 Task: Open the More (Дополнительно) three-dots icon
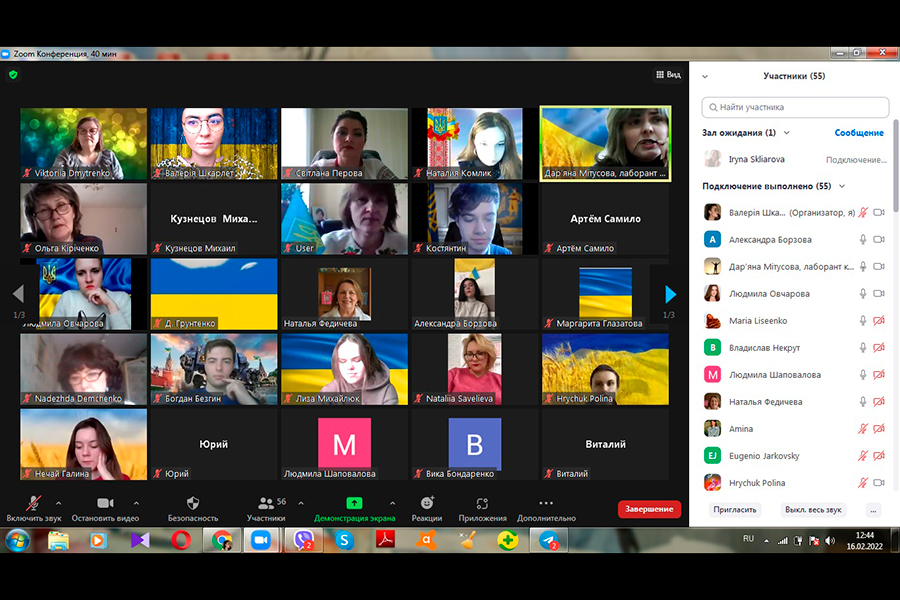click(545, 503)
